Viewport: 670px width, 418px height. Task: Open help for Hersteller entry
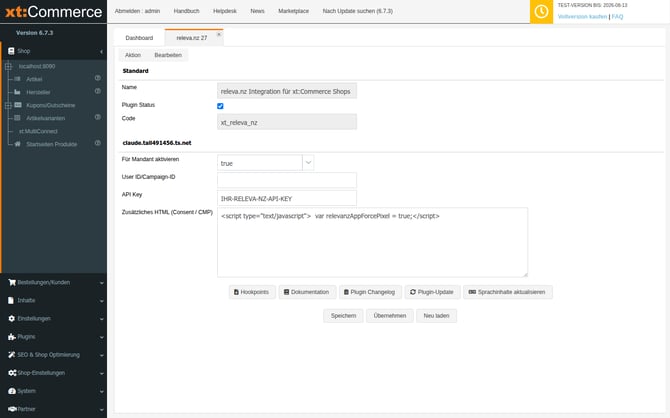tap(97, 91)
